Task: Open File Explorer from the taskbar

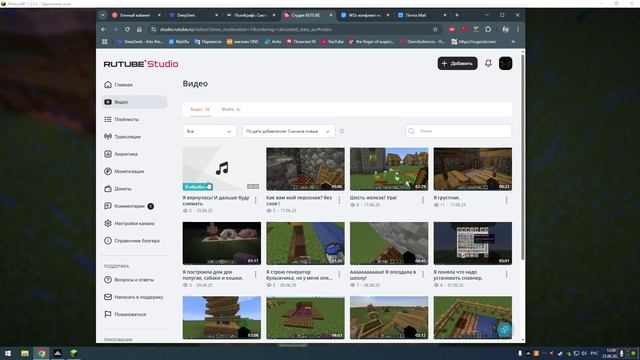Action: (x=25, y=353)
